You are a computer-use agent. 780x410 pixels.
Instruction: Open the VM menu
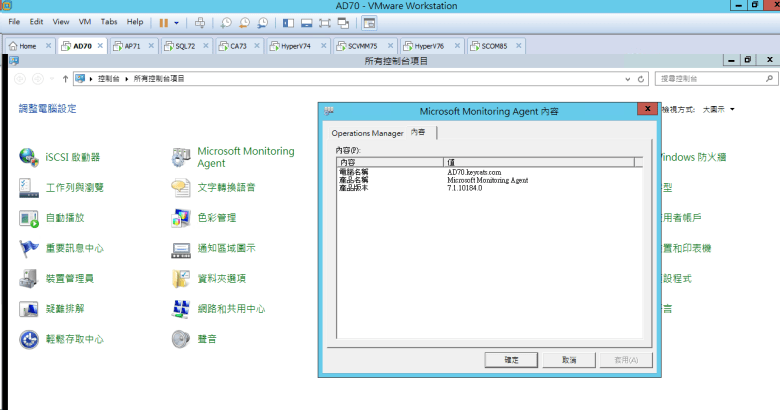pyautogui.click(x=83, y=21)
